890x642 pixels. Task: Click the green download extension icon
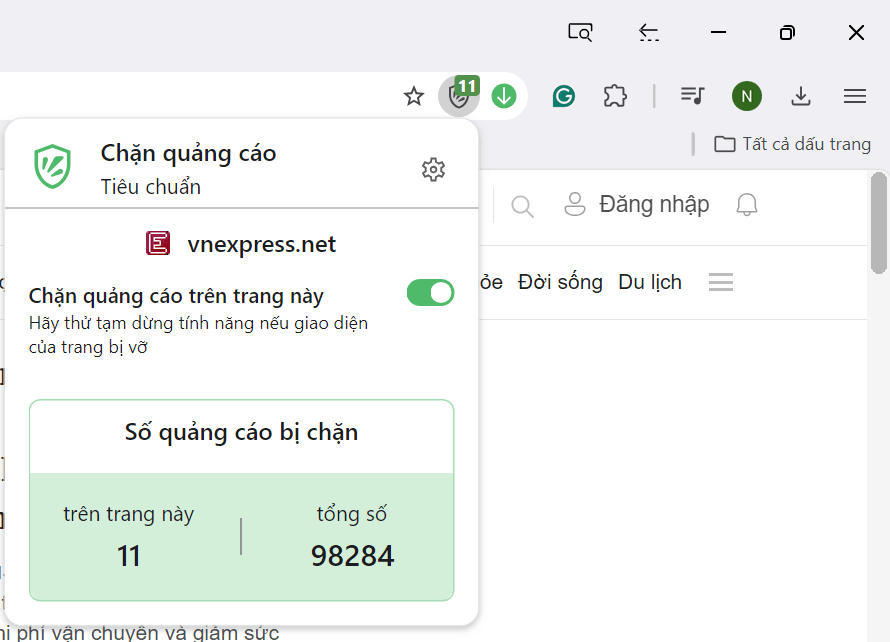coord(504,96)
